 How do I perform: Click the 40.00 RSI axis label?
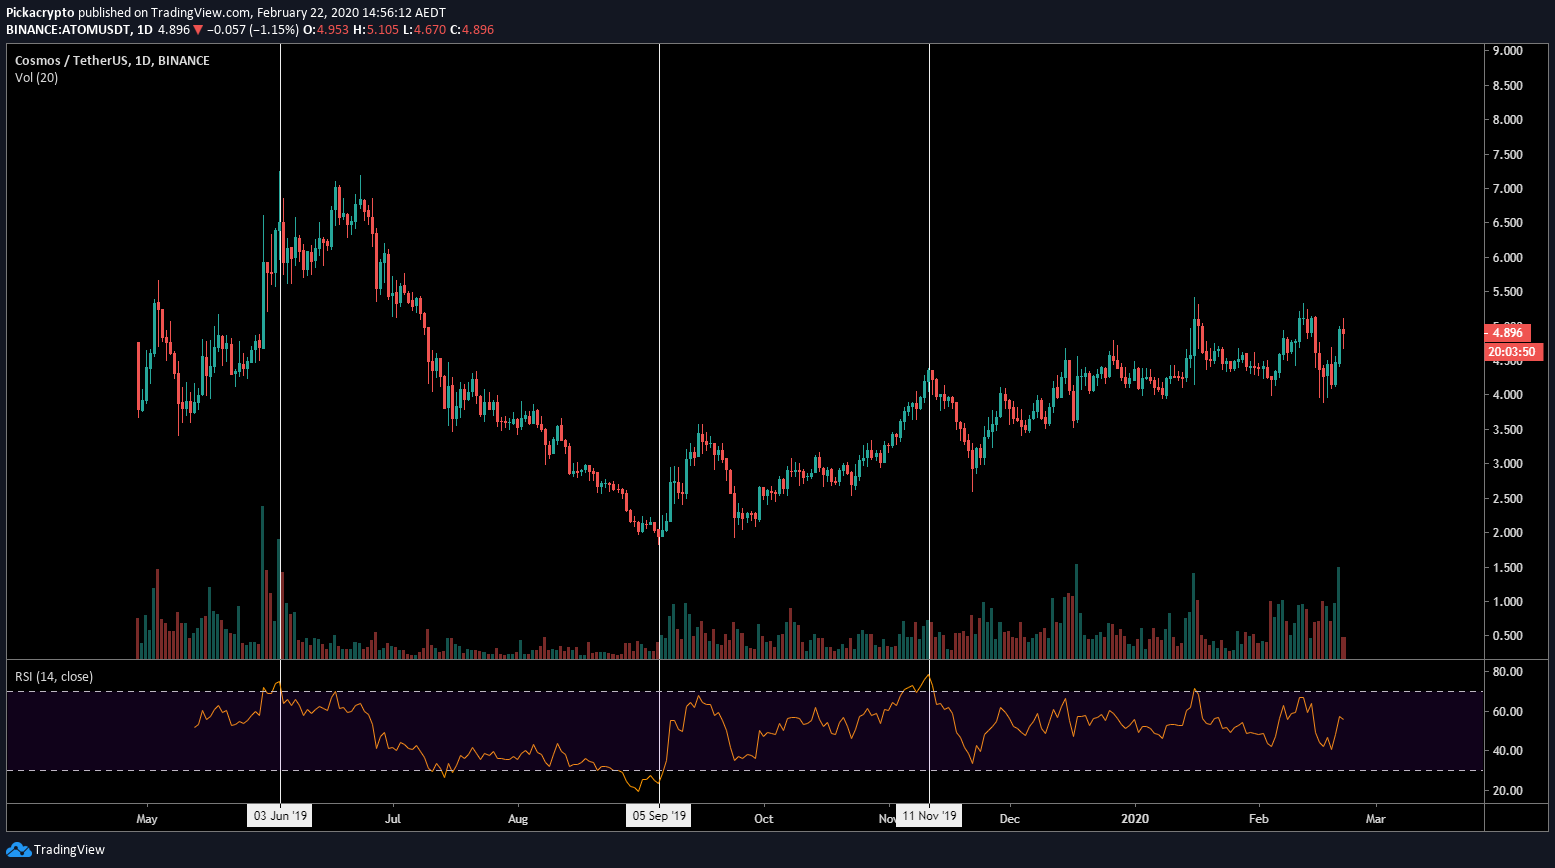(1507, 751)
